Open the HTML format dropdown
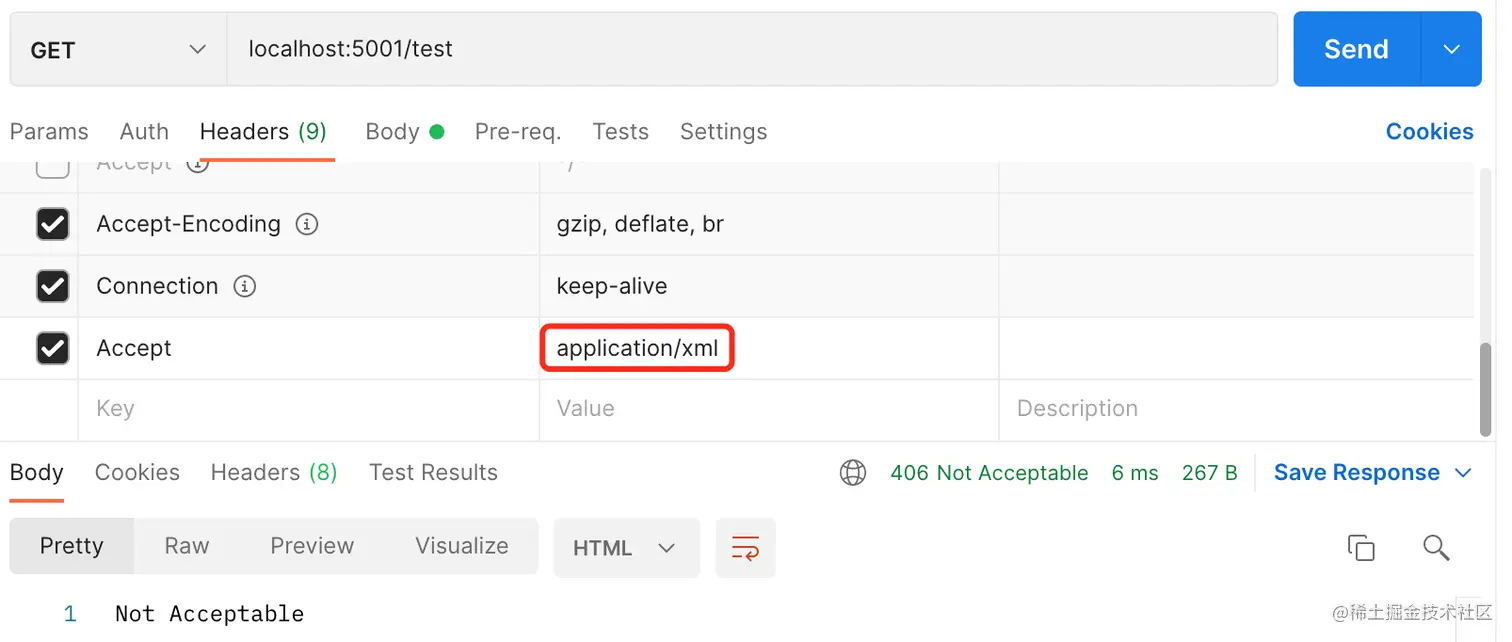This screenshot has width=1512, height=642. coord(626,547)
